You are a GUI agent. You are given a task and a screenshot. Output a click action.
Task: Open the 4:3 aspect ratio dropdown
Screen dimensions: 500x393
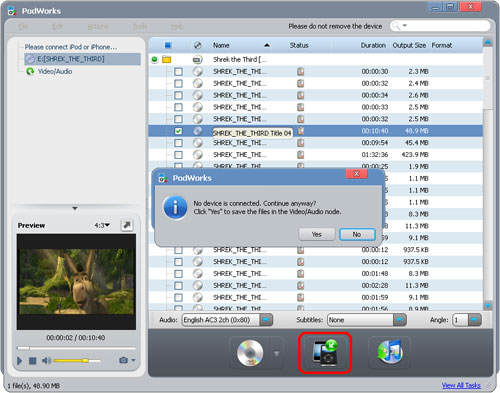click(x=102, y=225)
